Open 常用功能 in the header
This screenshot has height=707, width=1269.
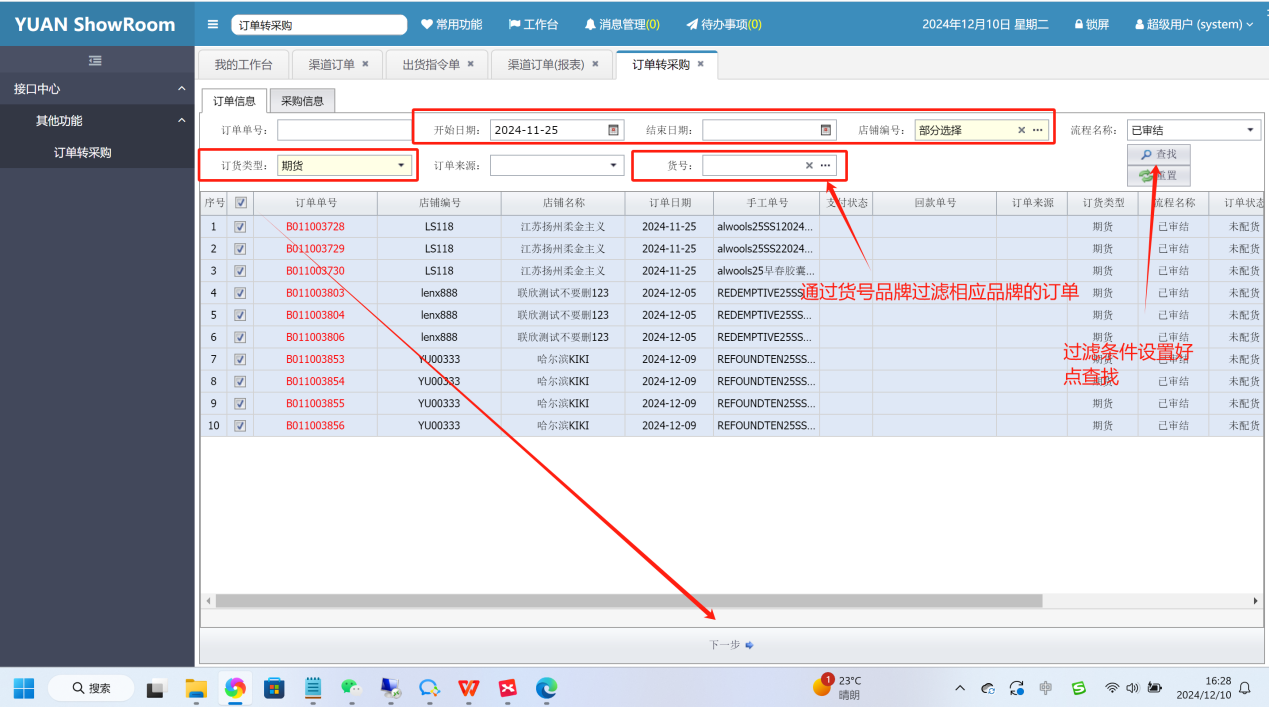point(451,24)
